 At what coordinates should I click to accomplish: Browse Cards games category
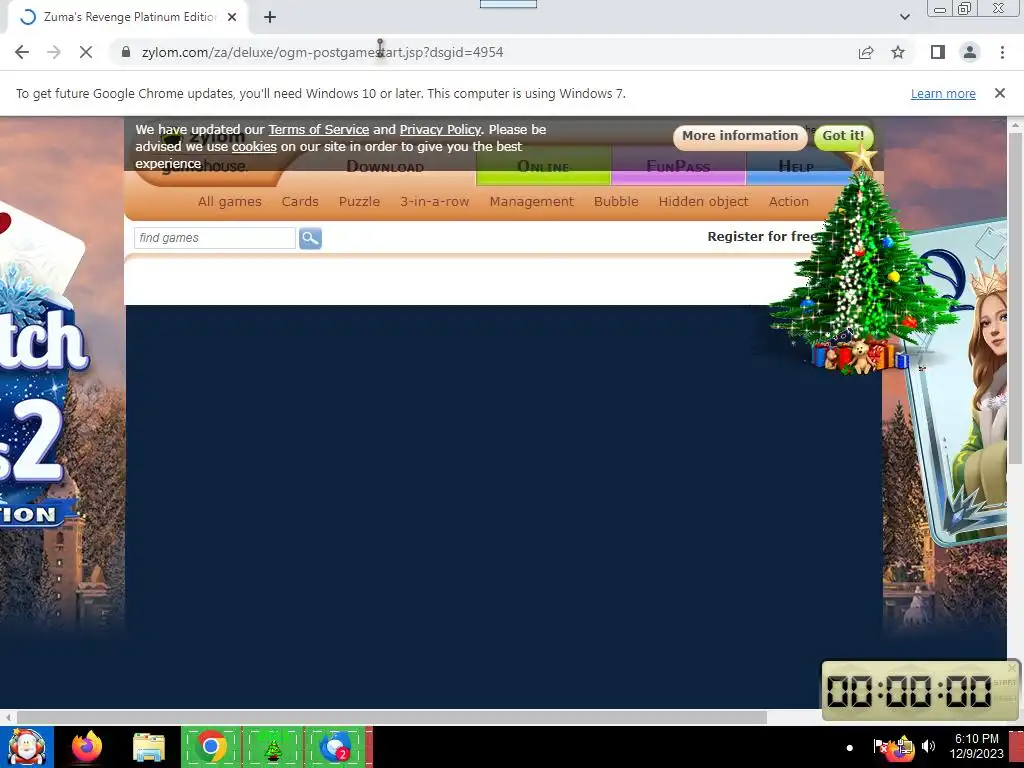[300, 202]
